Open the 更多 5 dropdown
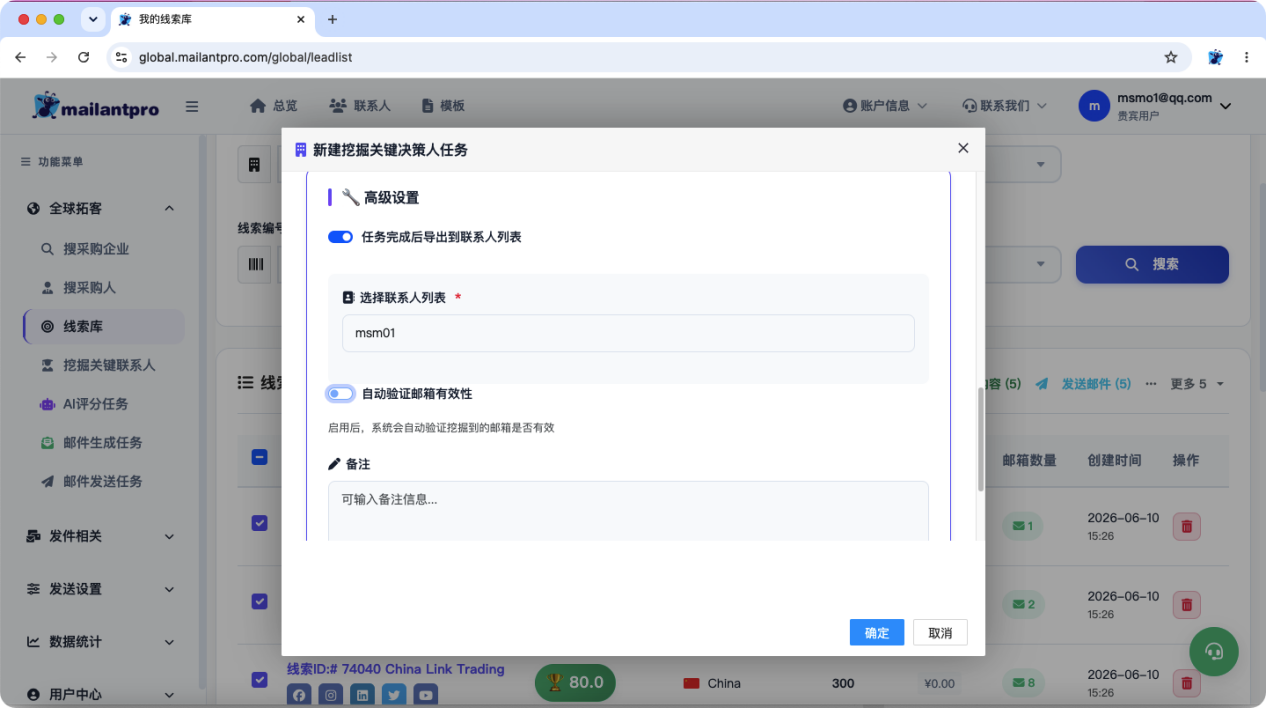The image size is (1266, 708). 1197,384
